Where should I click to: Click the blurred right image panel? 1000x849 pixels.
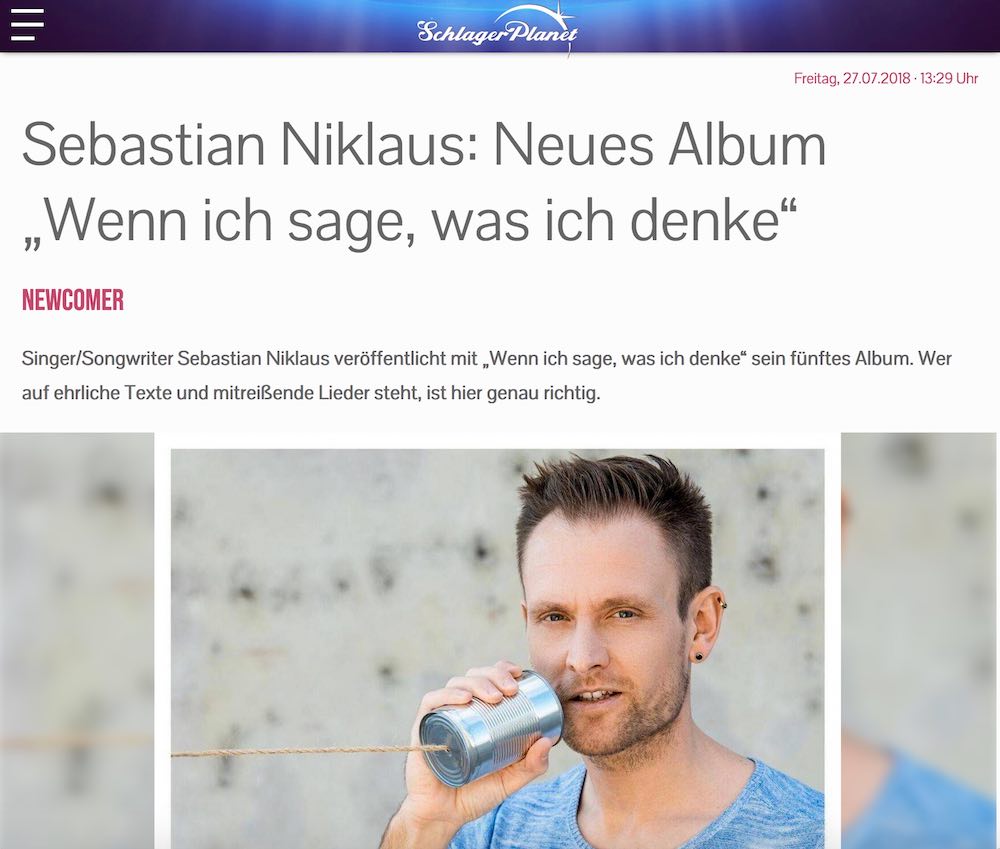(918, 640)
